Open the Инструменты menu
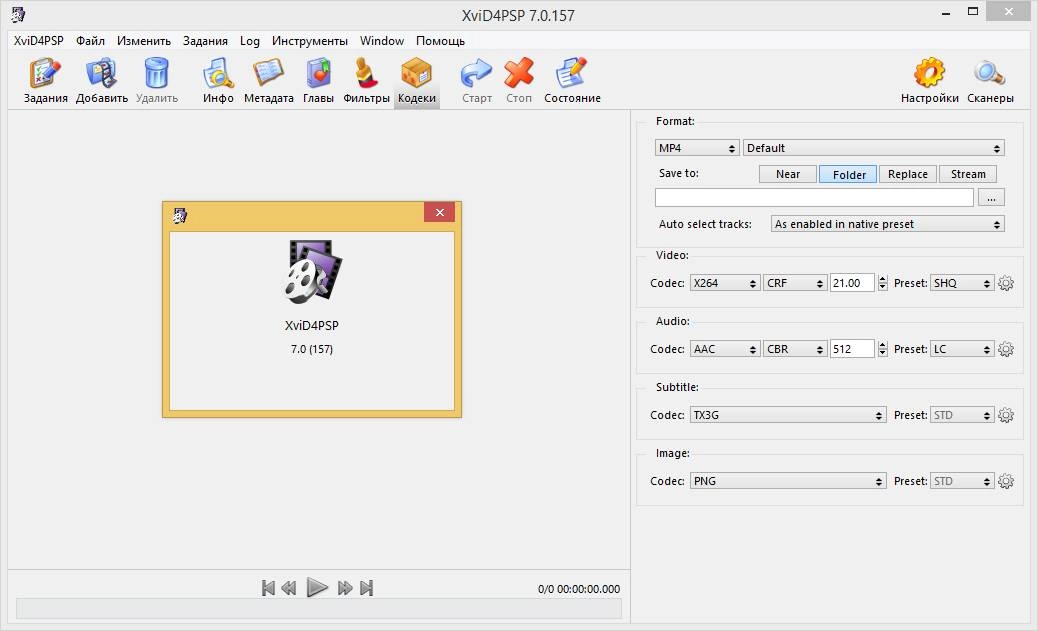Screen dimensions: 1038x631 point(309,40)
